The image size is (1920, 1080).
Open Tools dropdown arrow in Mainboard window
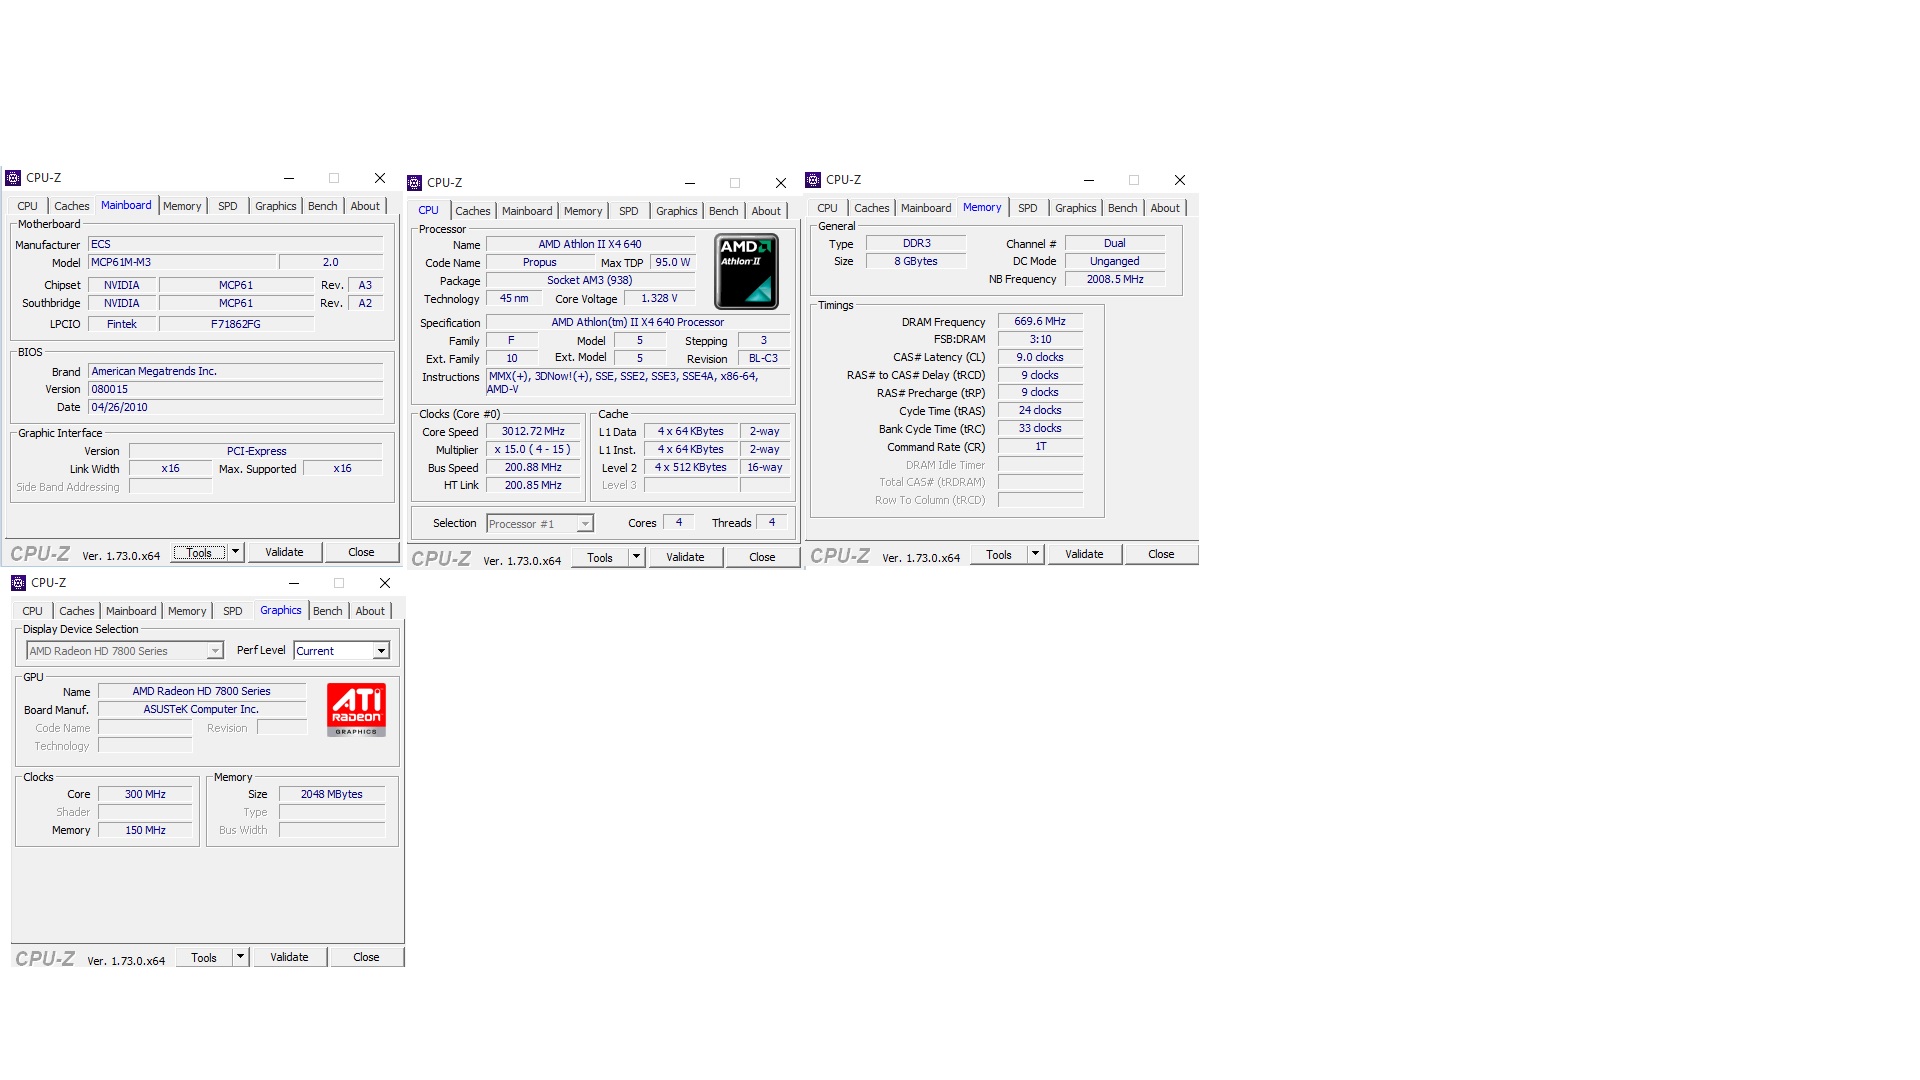(x=236, y=552)
